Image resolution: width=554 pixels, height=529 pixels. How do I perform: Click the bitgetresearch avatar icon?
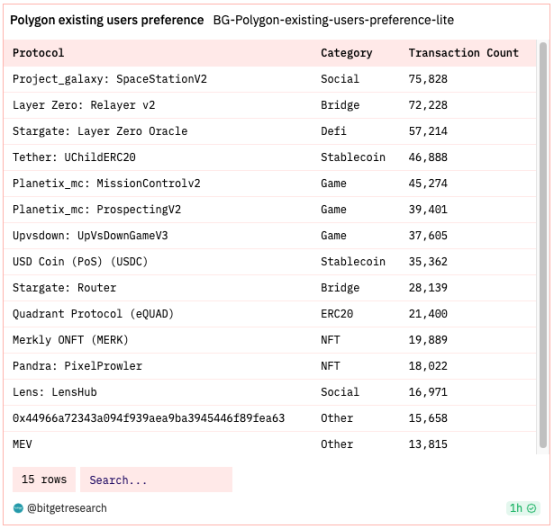pyautogui.click(x=18, y=508)
